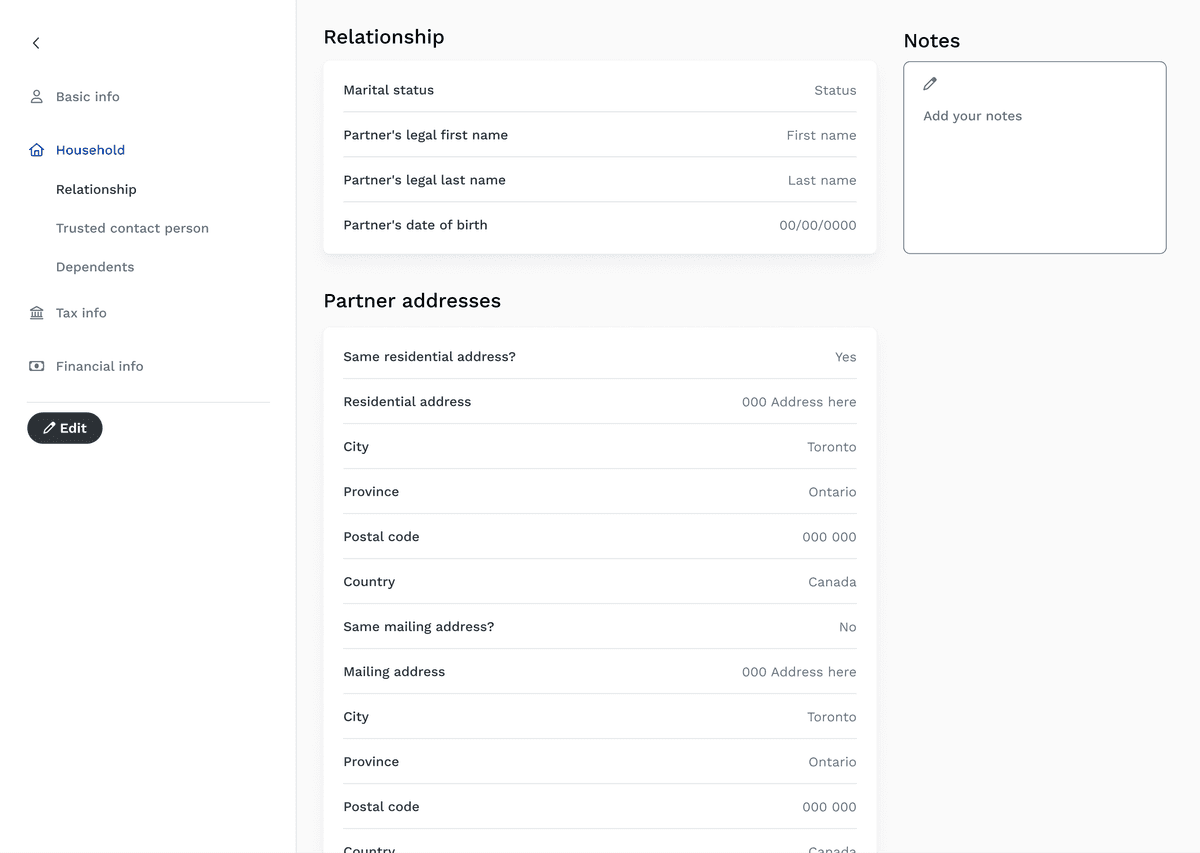This screenshot has width=1200, height=853.
Task: Open Trusted contact person subsection
Action: coord(132,228)
